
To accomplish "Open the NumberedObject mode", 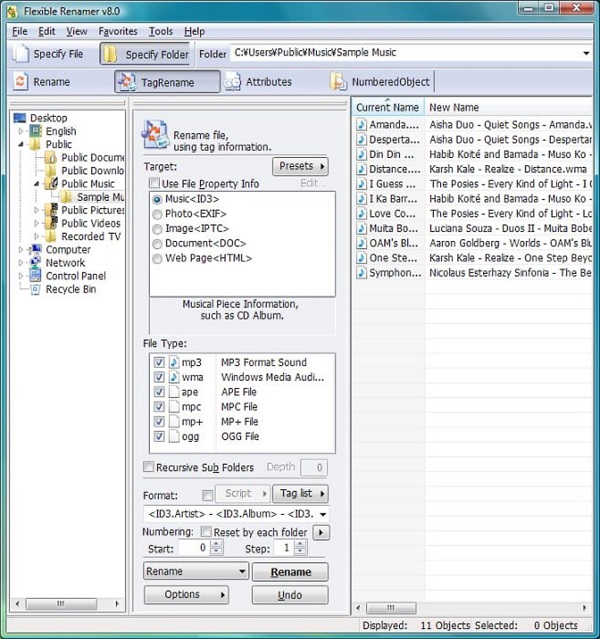I will (x=339, y=82).
